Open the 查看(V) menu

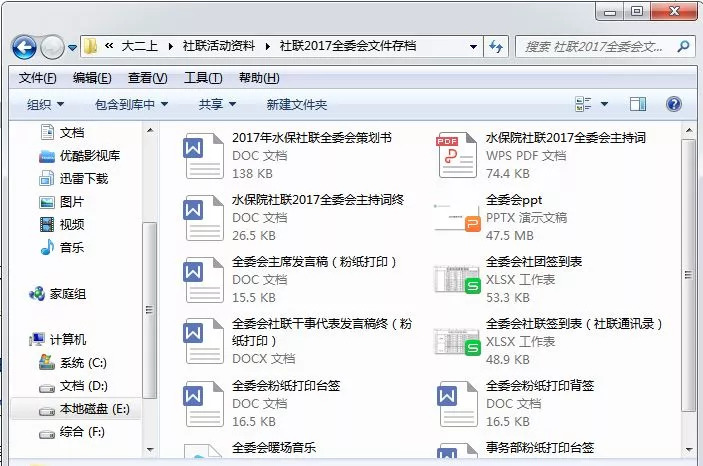pyautogui.click(x=148, y=78)
